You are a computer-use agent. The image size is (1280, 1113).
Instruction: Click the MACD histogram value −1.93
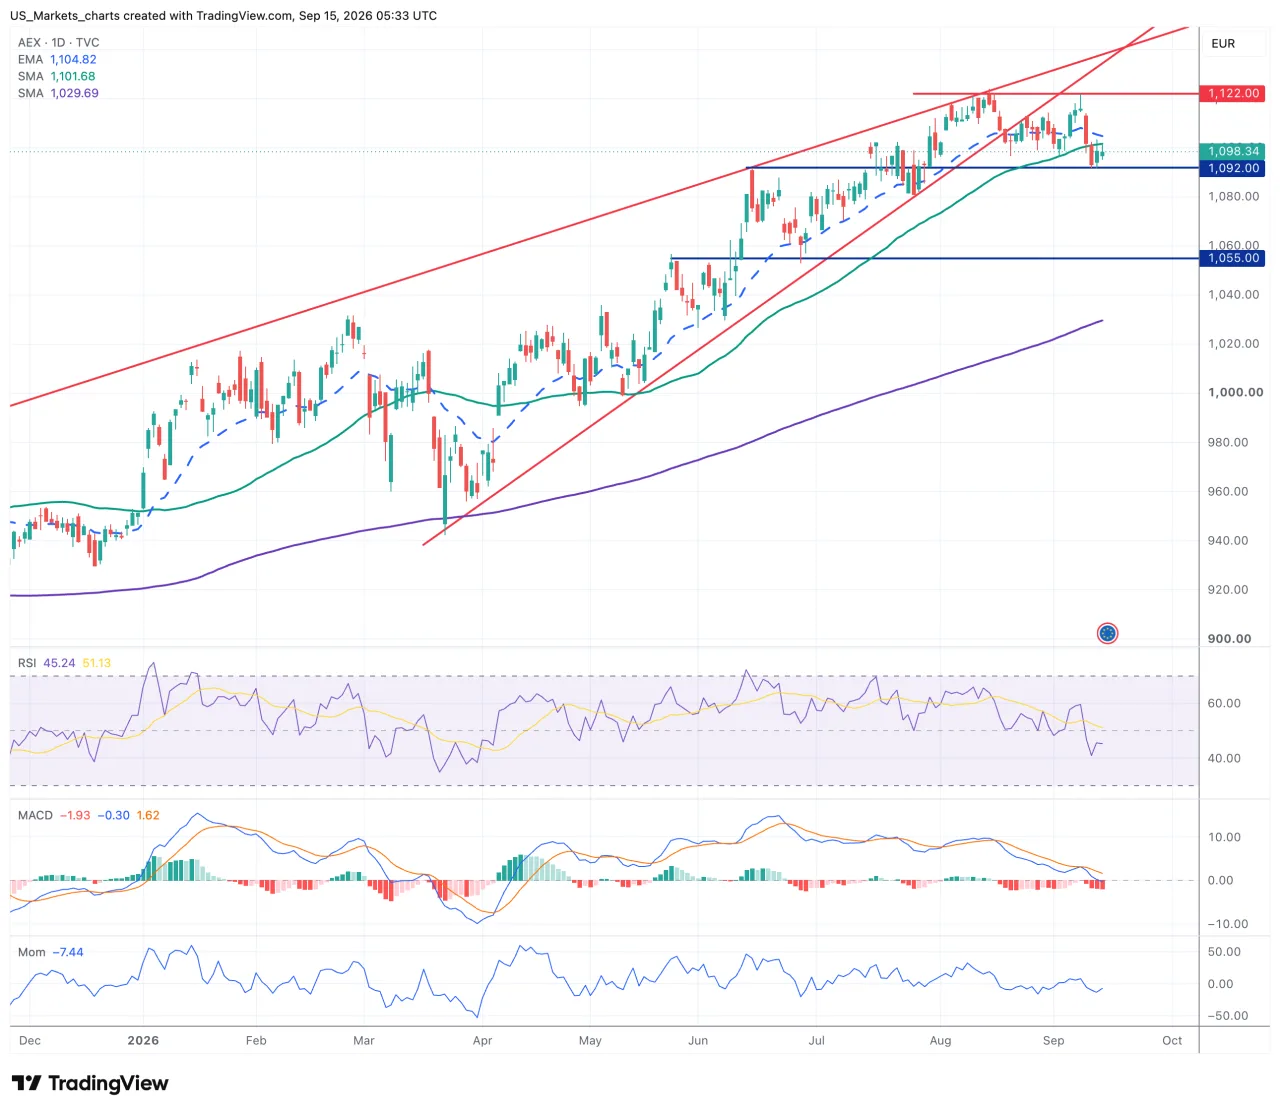pyautogui.click(x=75, y=815)
